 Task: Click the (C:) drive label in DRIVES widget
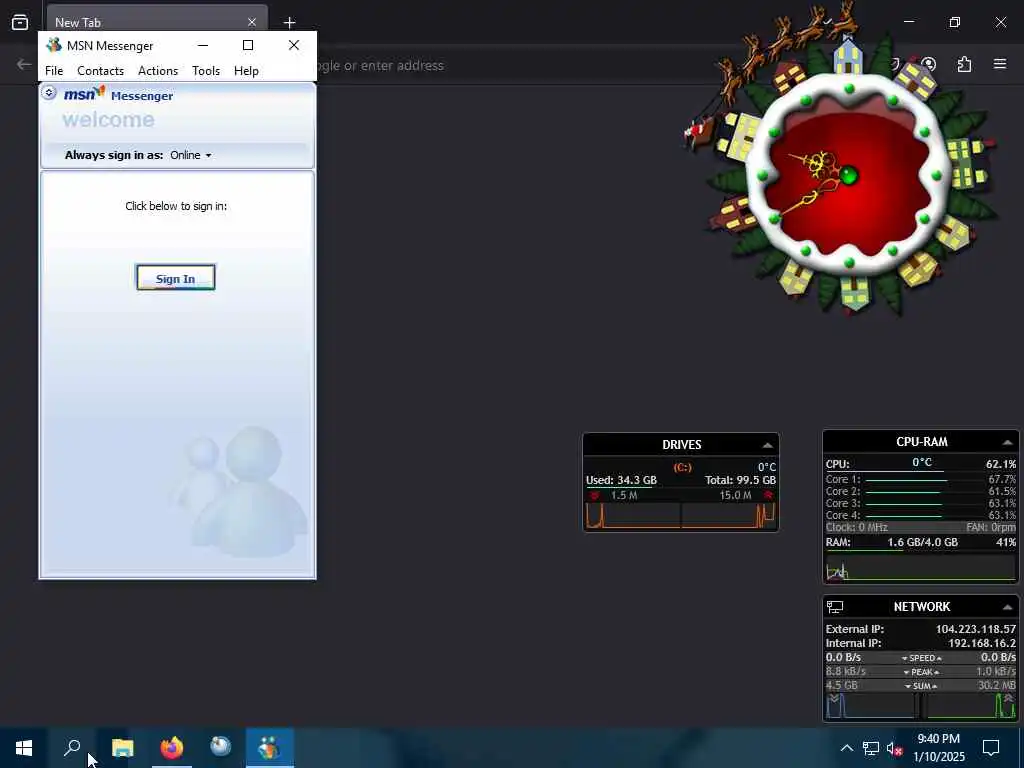pos(682,467)
